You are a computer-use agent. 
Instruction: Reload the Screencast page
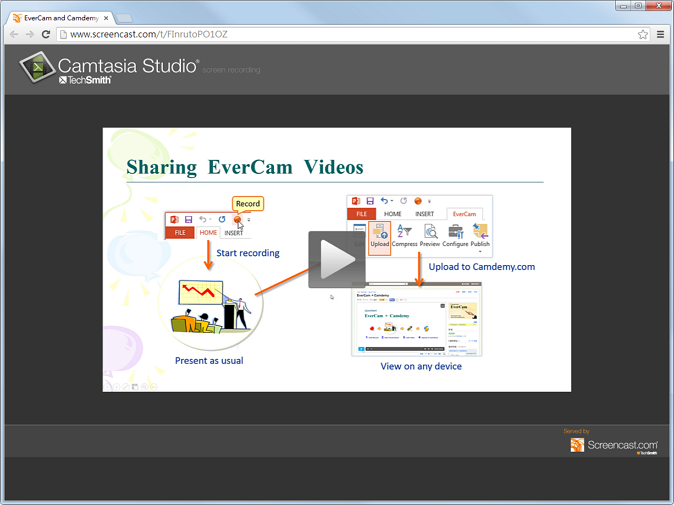coord(46,34)
